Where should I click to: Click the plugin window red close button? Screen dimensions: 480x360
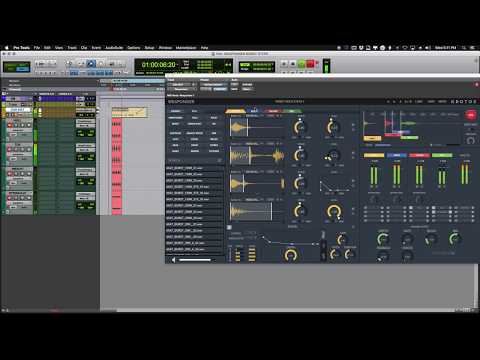[477, 85]
